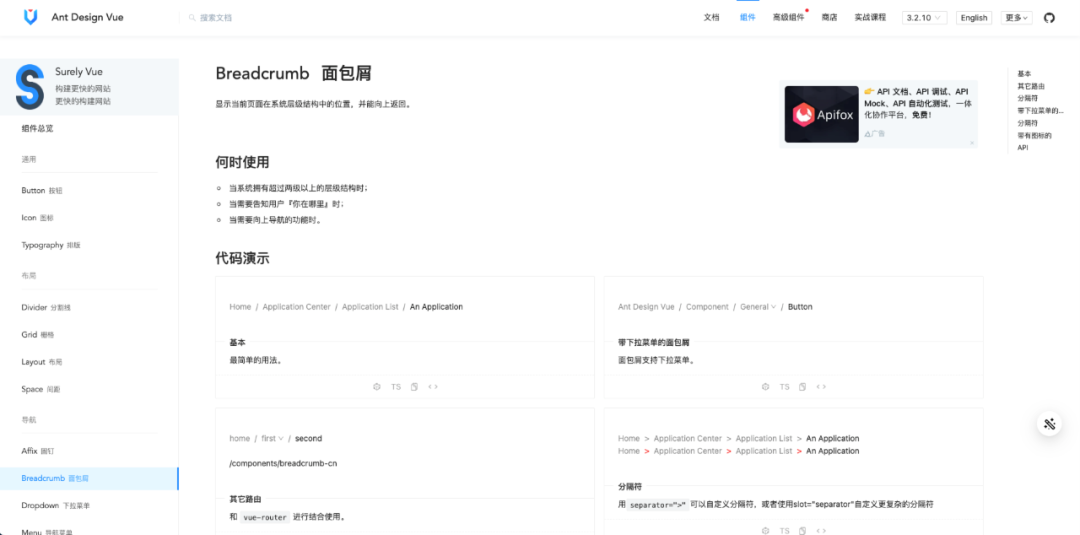Open Layout 布局 in the sidebar
The width and height of the screenshot is (1080, 535).
pyautogui.click(x=89, y=361)
